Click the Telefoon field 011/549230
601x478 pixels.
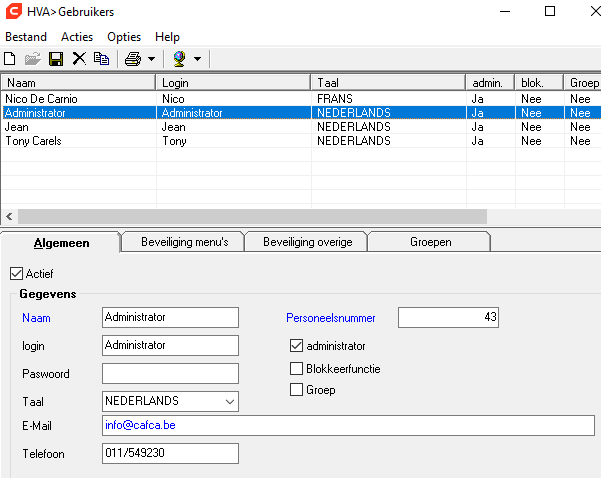(x=170, y=453)
